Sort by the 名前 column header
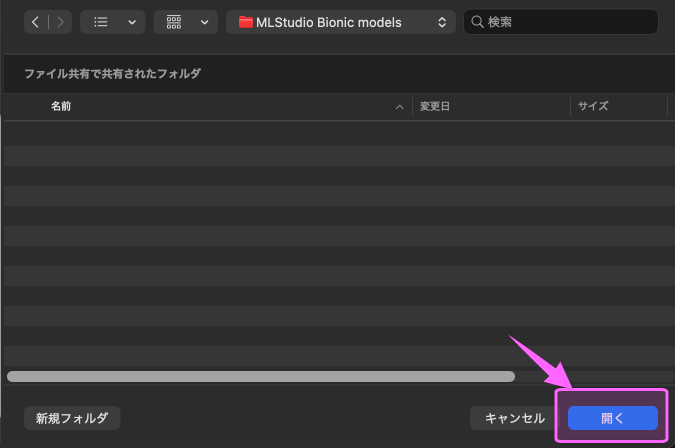The width and height of the screenshot is (675, 448). 61,106
